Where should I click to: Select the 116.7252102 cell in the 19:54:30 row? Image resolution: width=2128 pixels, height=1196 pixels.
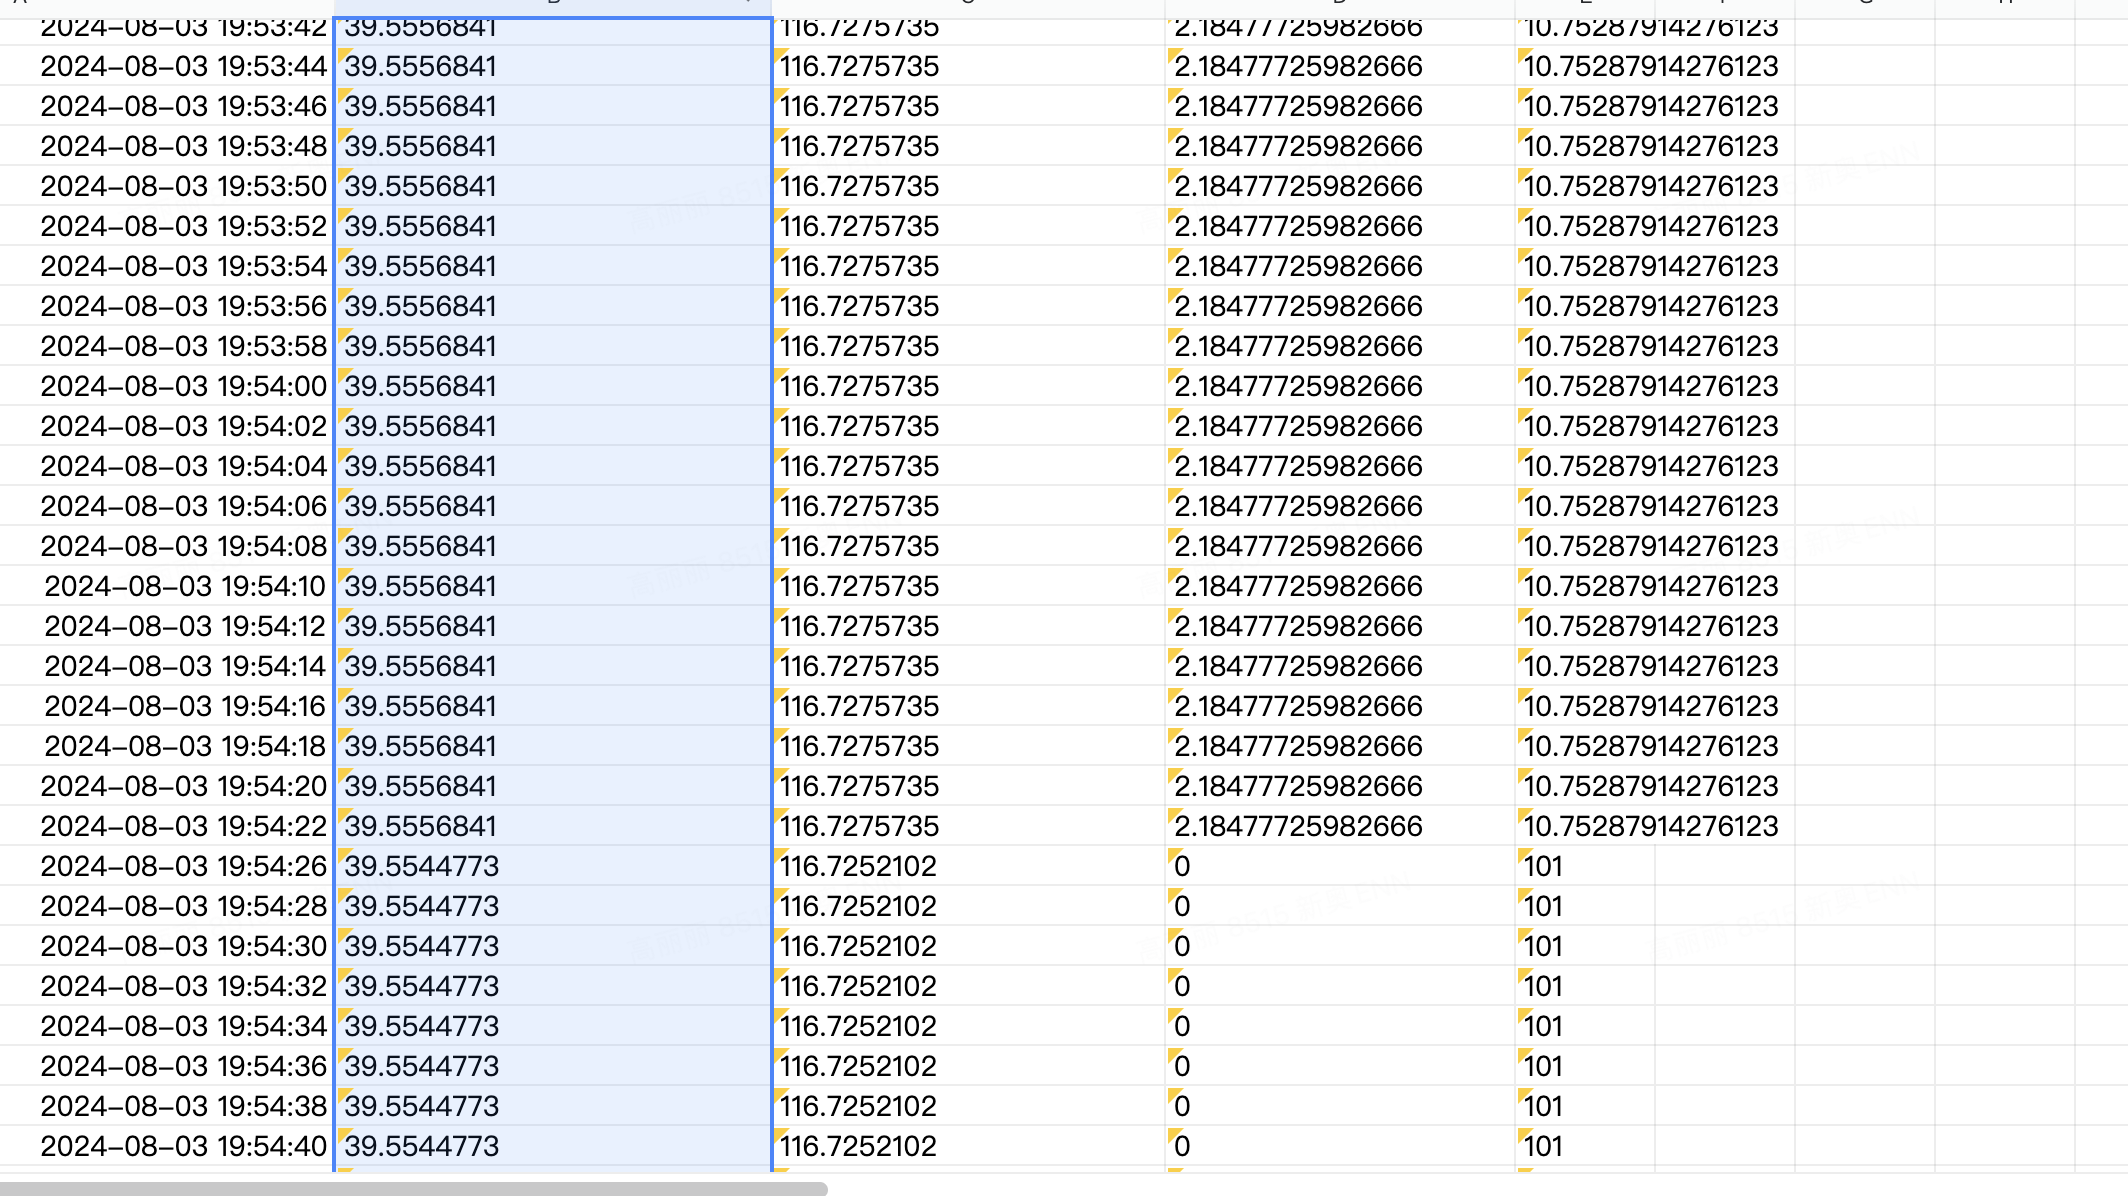coord(858,946)
